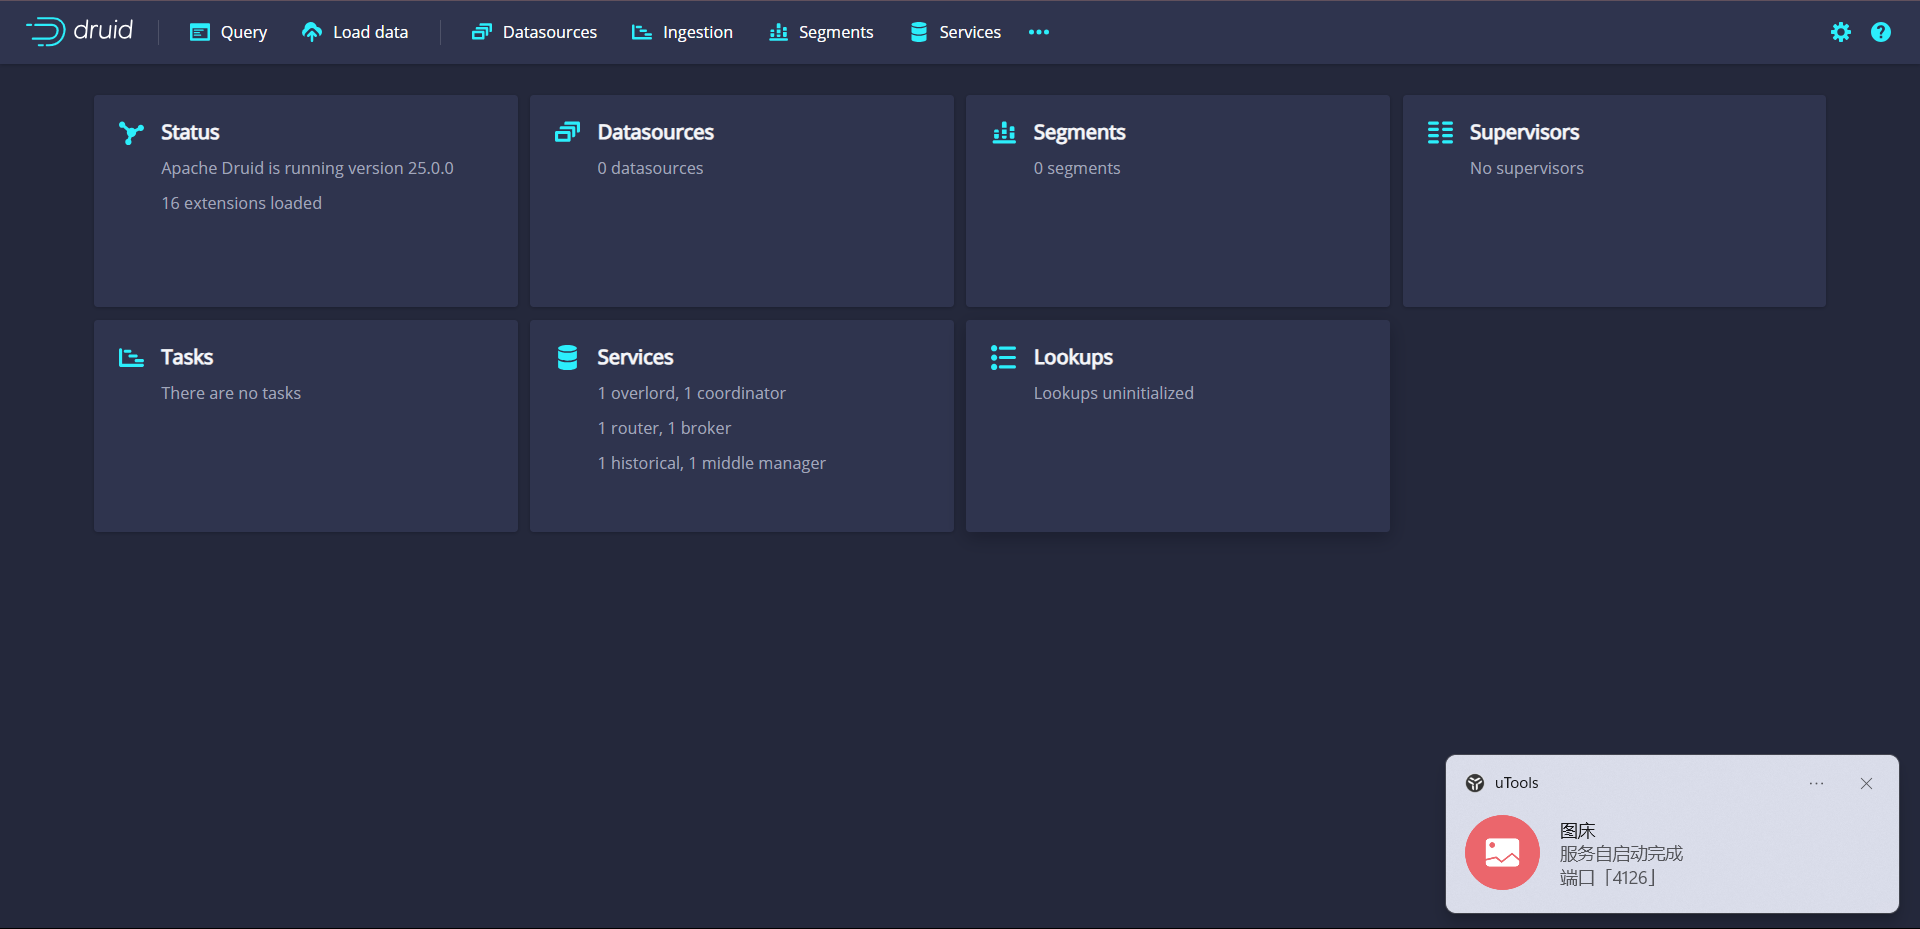Viewport: 1920px width, 929px height.
Task: Click the 图床 notification title
Action: click(x=1578, y=831)
